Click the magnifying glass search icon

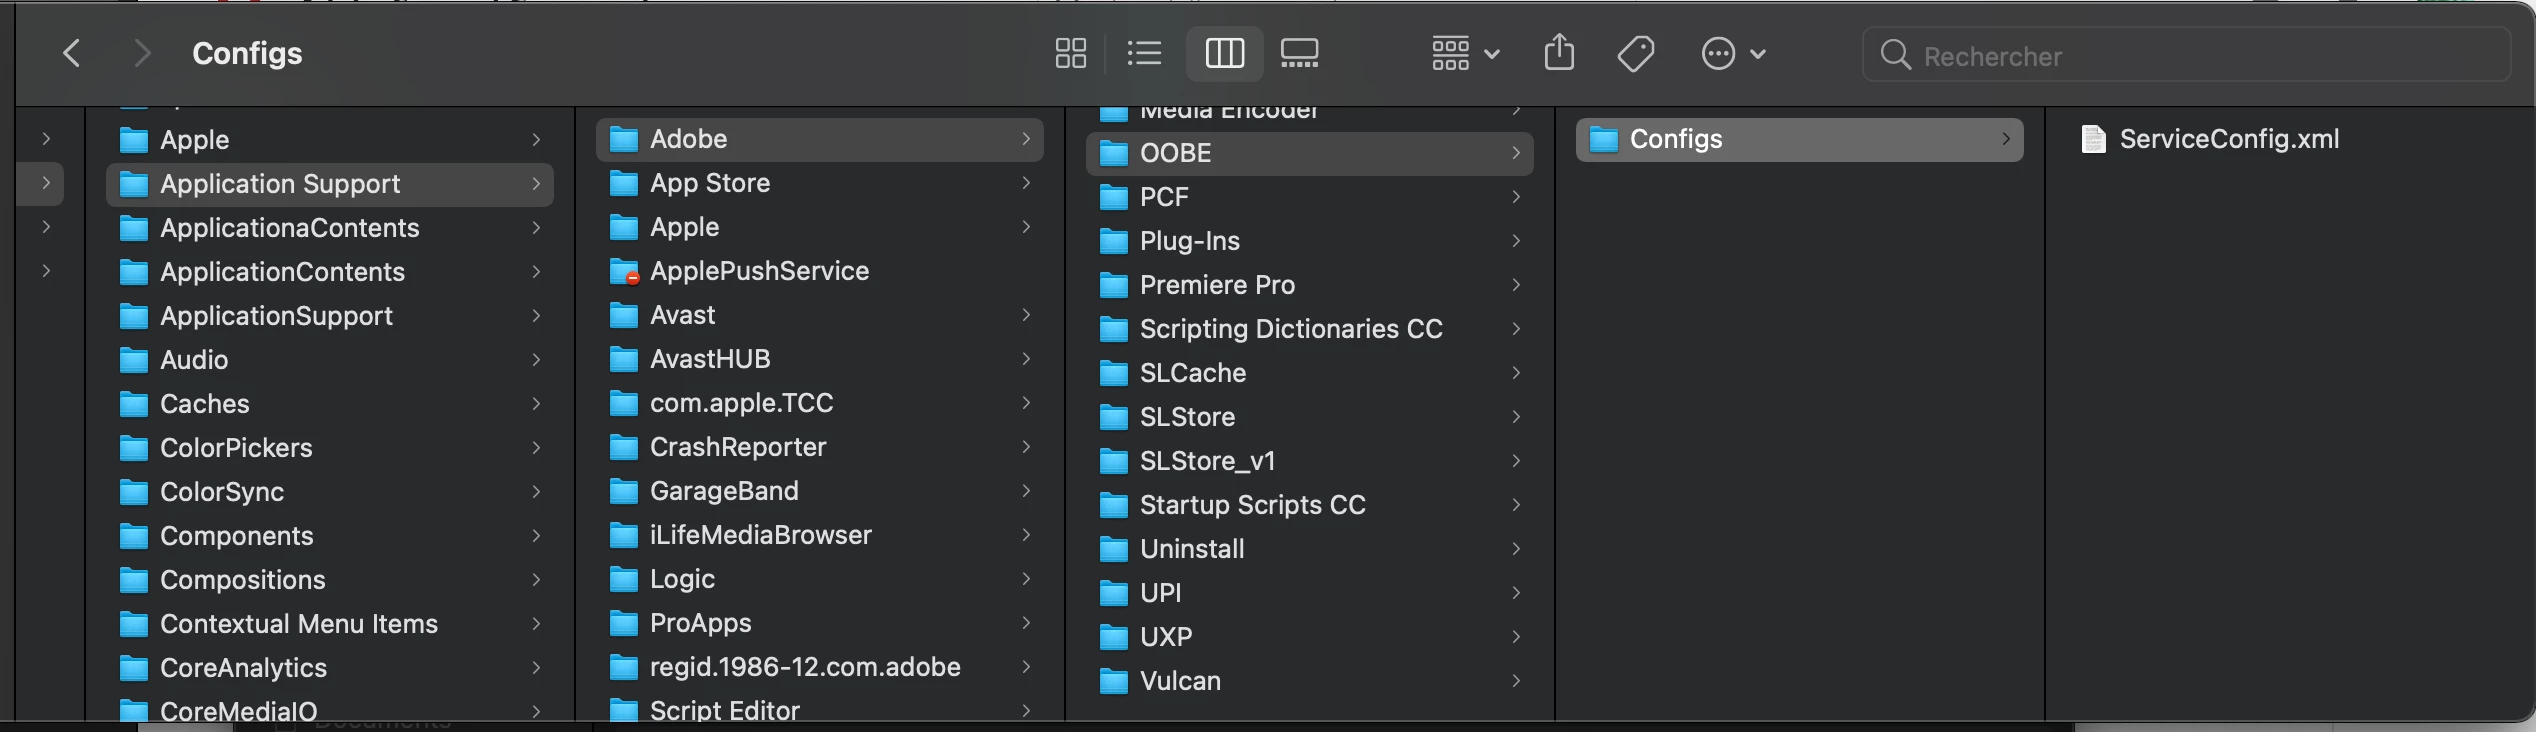tap(1895, 55)
